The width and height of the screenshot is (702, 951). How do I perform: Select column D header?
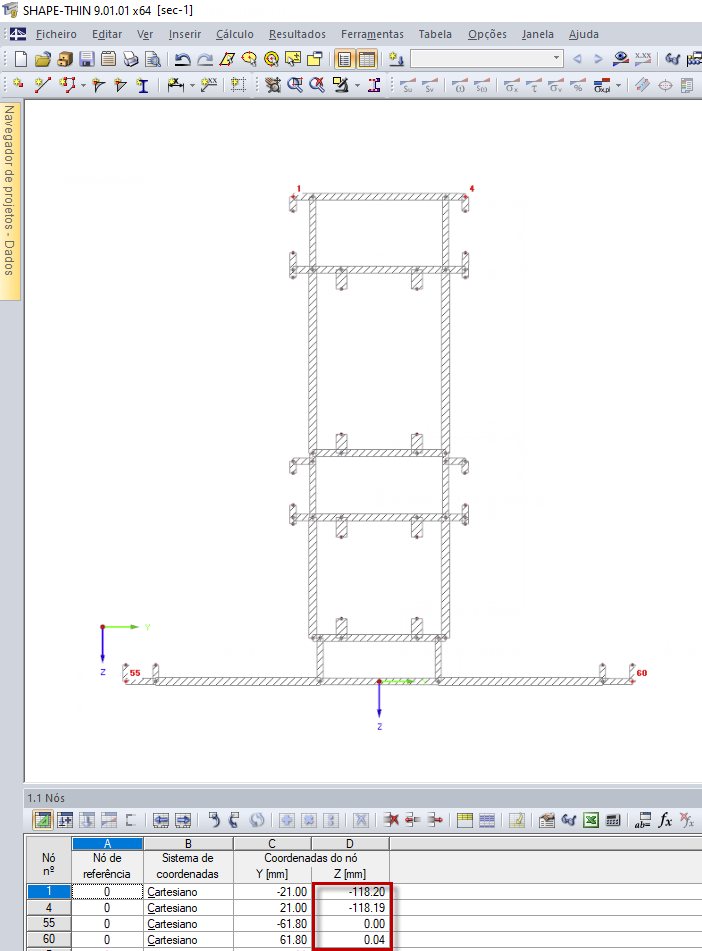coord(349,844)
